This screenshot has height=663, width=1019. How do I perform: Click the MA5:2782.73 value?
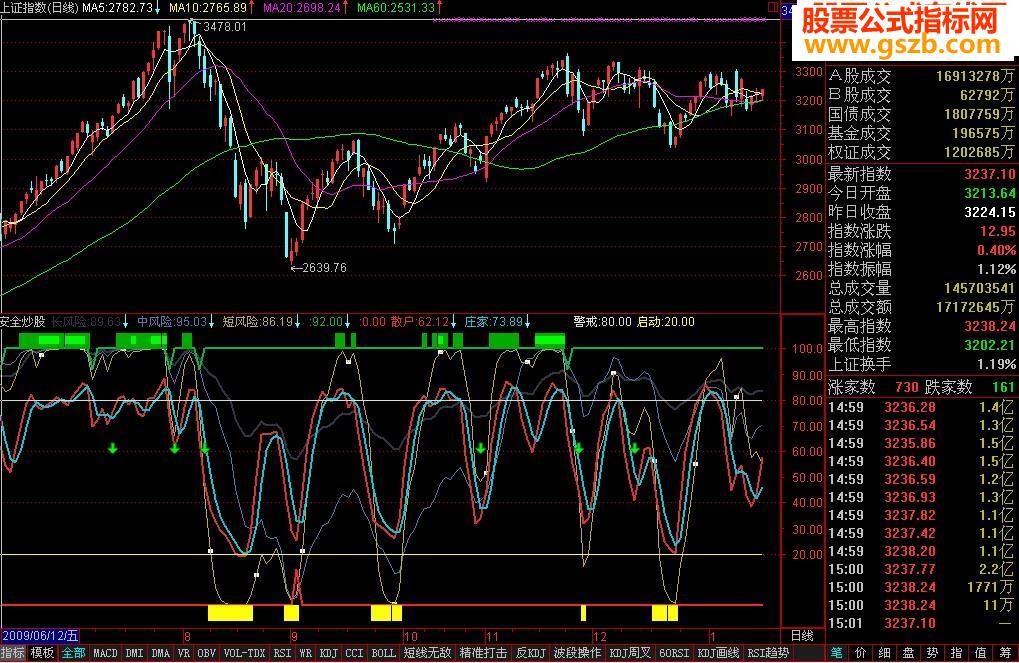(x=118, y=8)
